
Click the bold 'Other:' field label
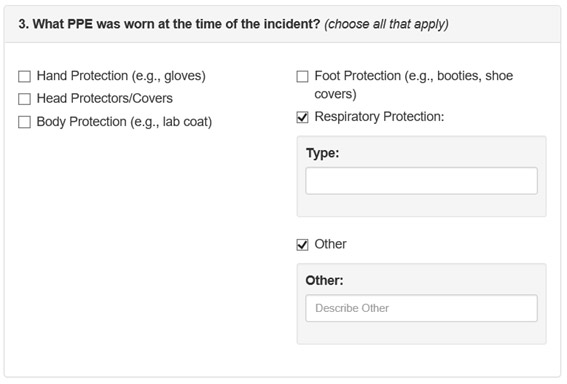pyautogui.click(x=324, y=280)
